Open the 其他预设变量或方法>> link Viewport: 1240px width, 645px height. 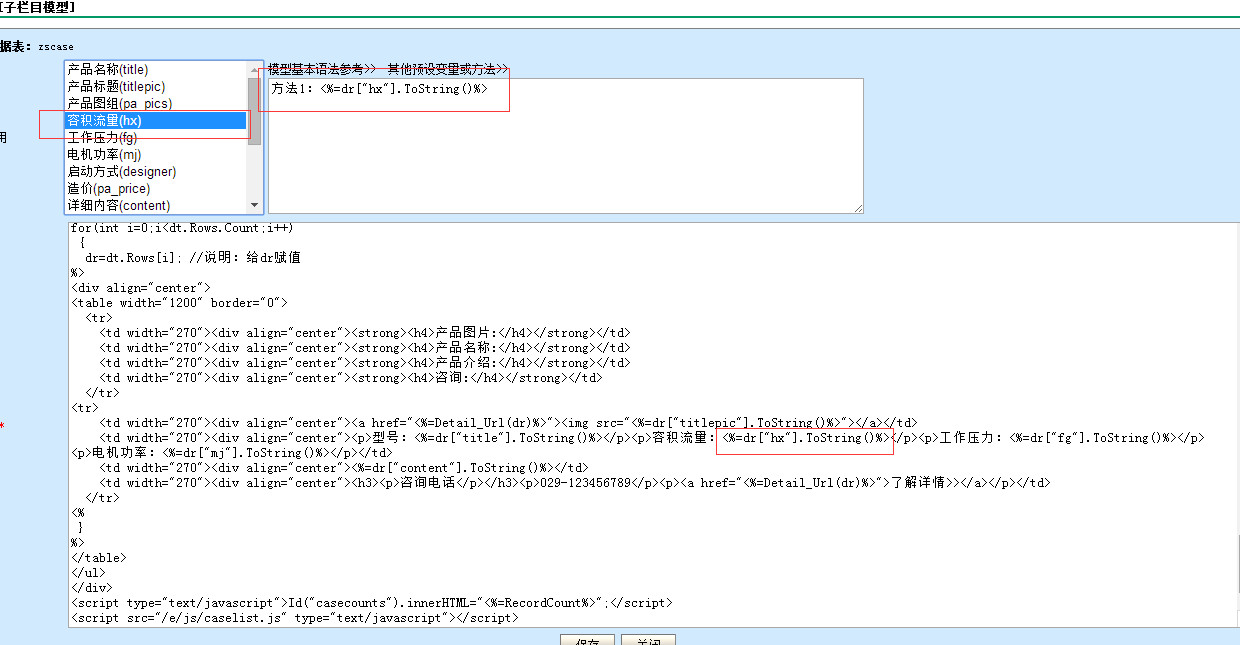pos(448,69)
